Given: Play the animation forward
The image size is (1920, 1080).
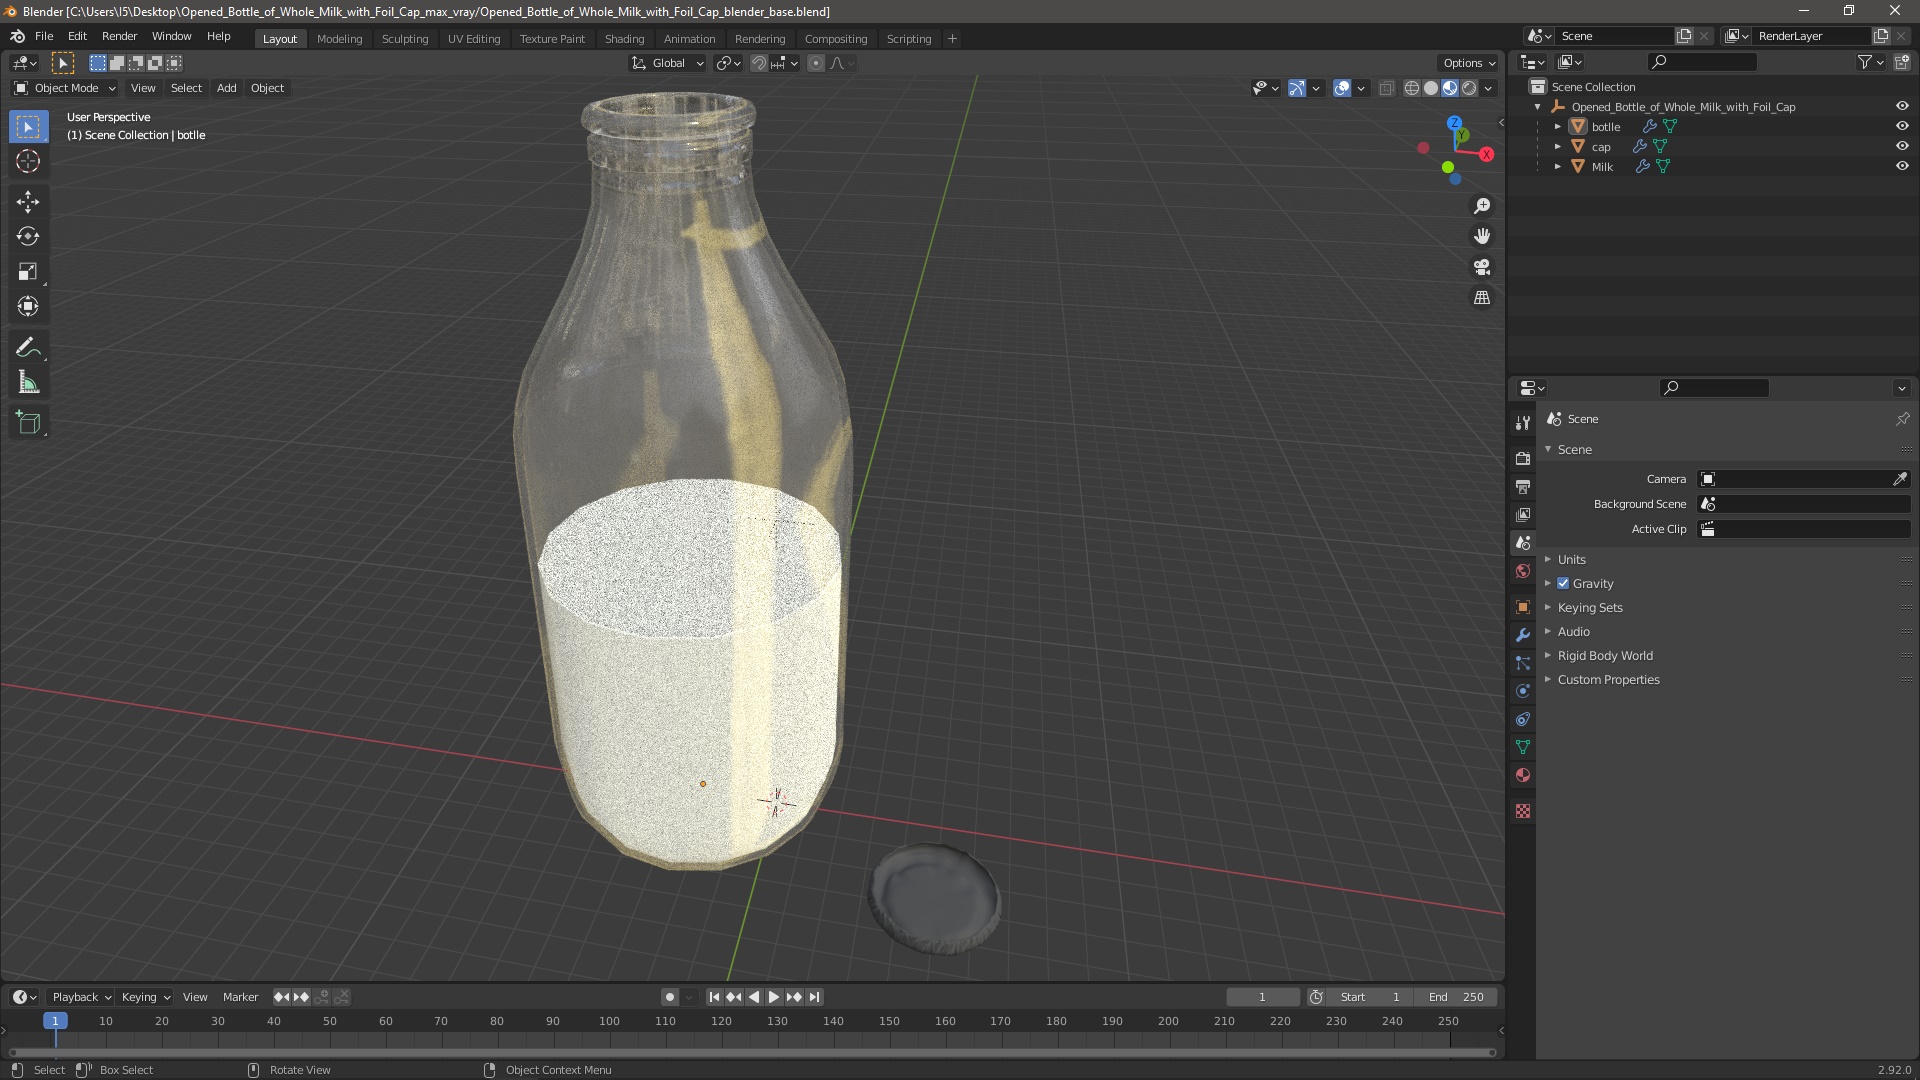Looking at the screenshot, I should tap(773, 997).
